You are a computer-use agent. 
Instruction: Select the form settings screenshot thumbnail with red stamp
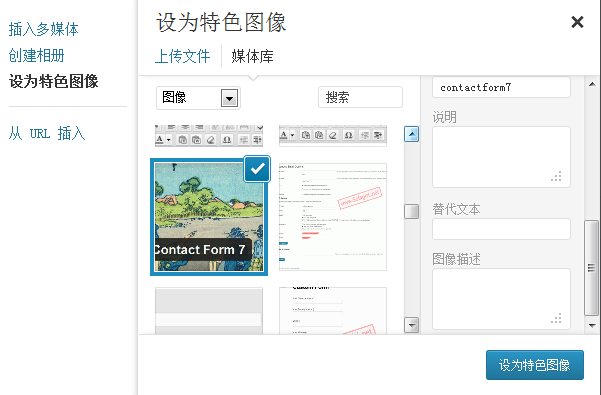coord(333,217)
